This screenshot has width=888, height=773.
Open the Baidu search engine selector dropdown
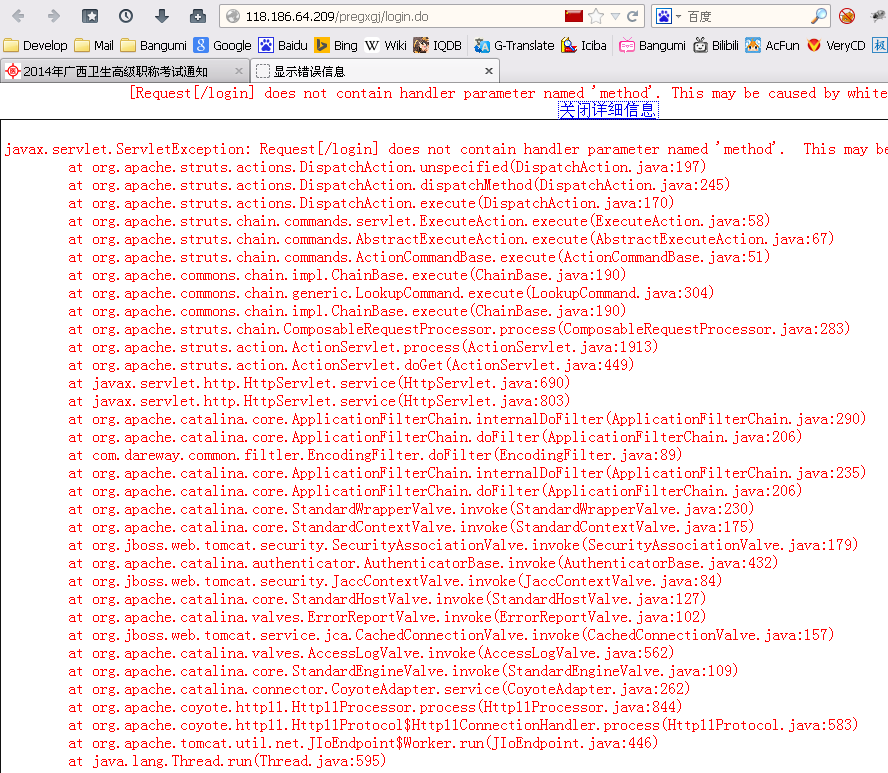pyautogui.click(x=668, y=16)
